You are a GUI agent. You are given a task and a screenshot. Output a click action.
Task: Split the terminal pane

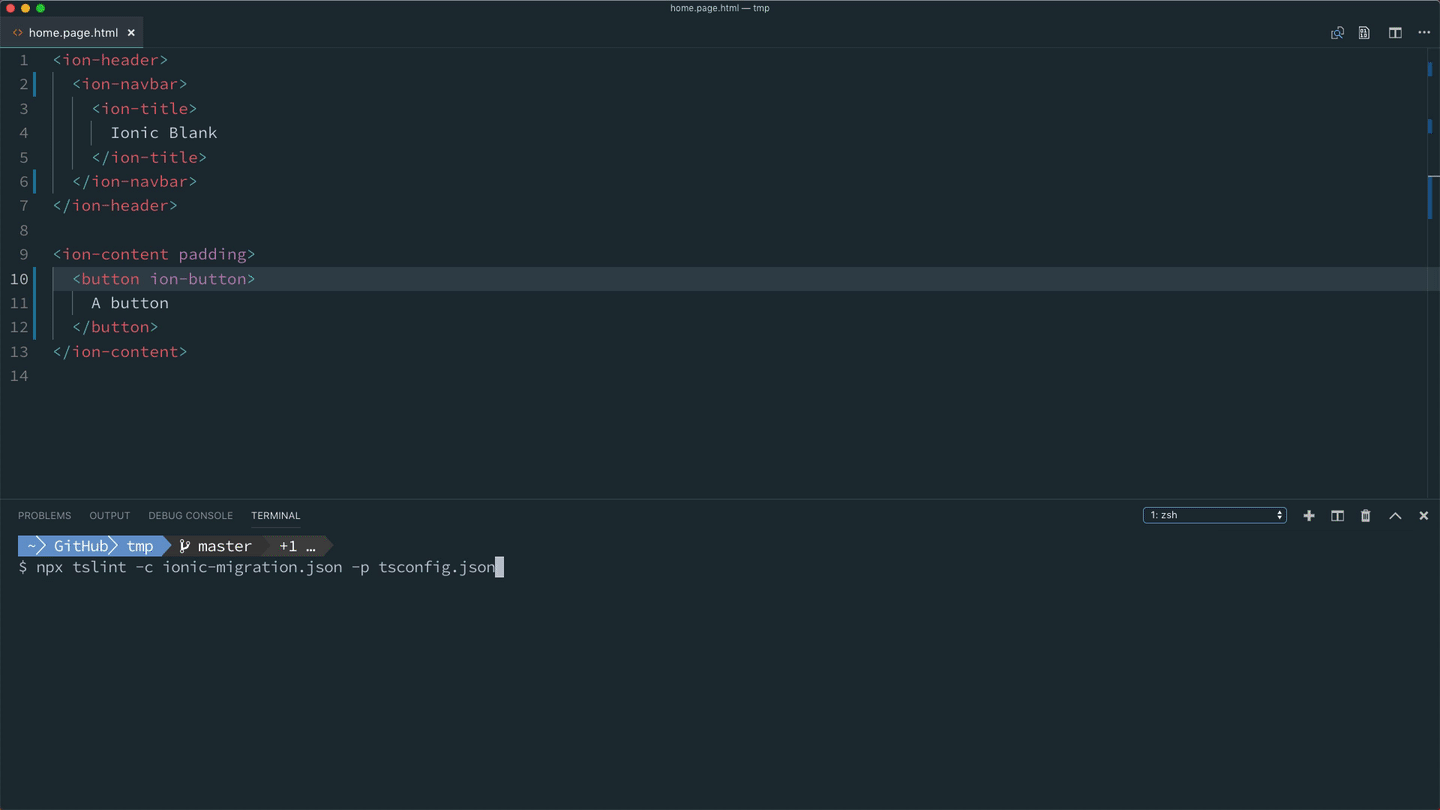coord(1337,516)
